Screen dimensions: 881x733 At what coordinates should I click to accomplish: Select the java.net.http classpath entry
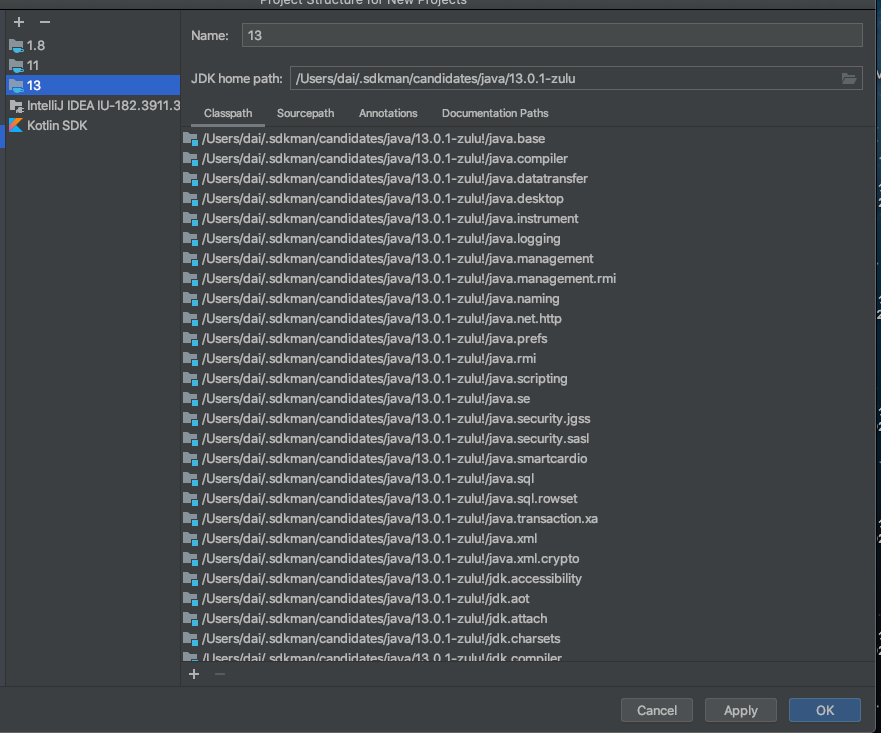coord(528,318)
